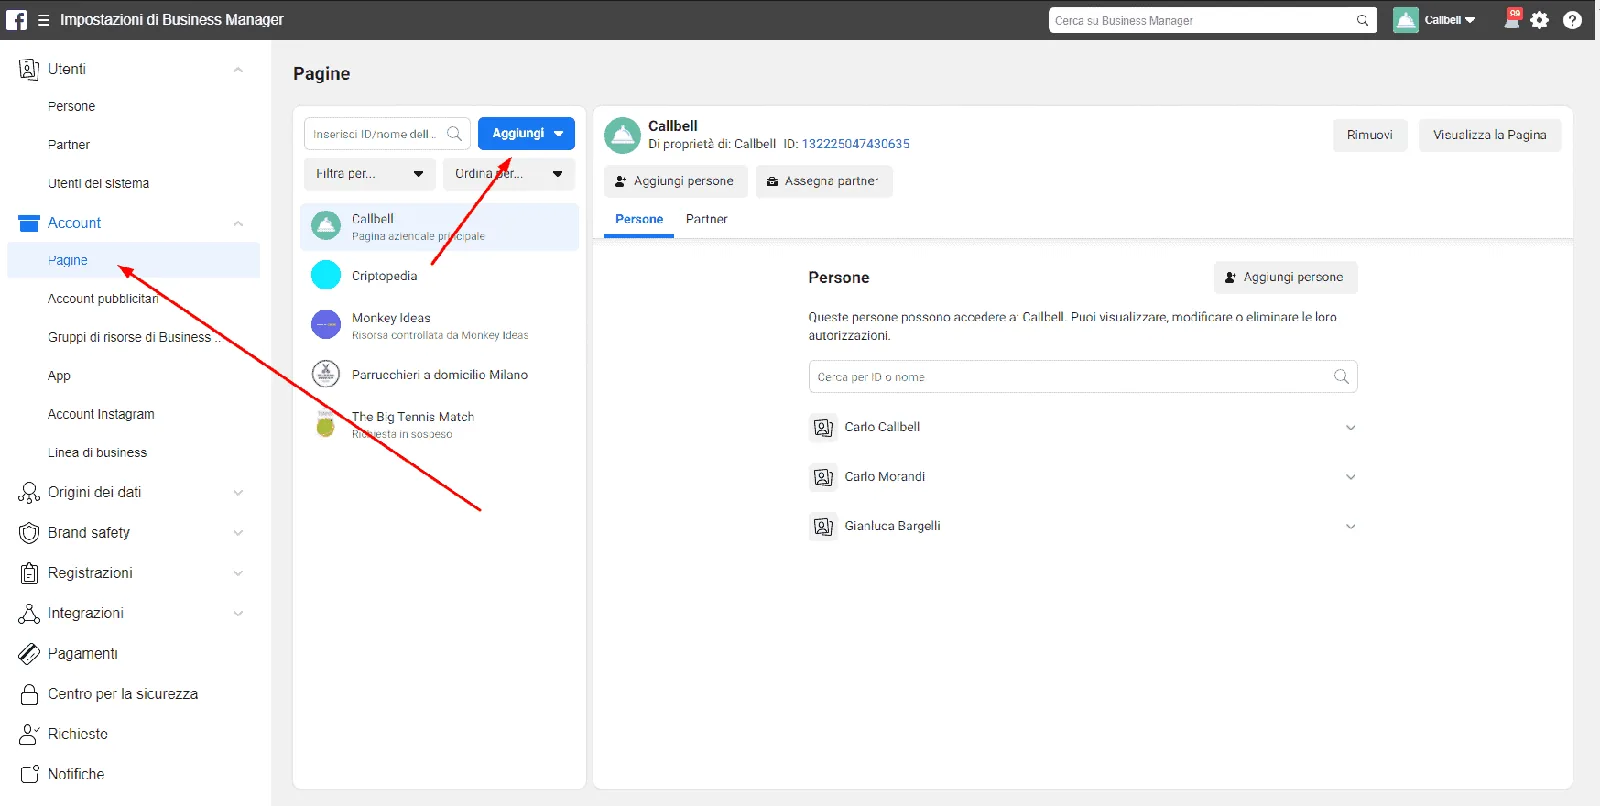The image size is (1600, 806).
Task: Click The Big Tennis Match avatar
Action: click(x=326, y=424)
